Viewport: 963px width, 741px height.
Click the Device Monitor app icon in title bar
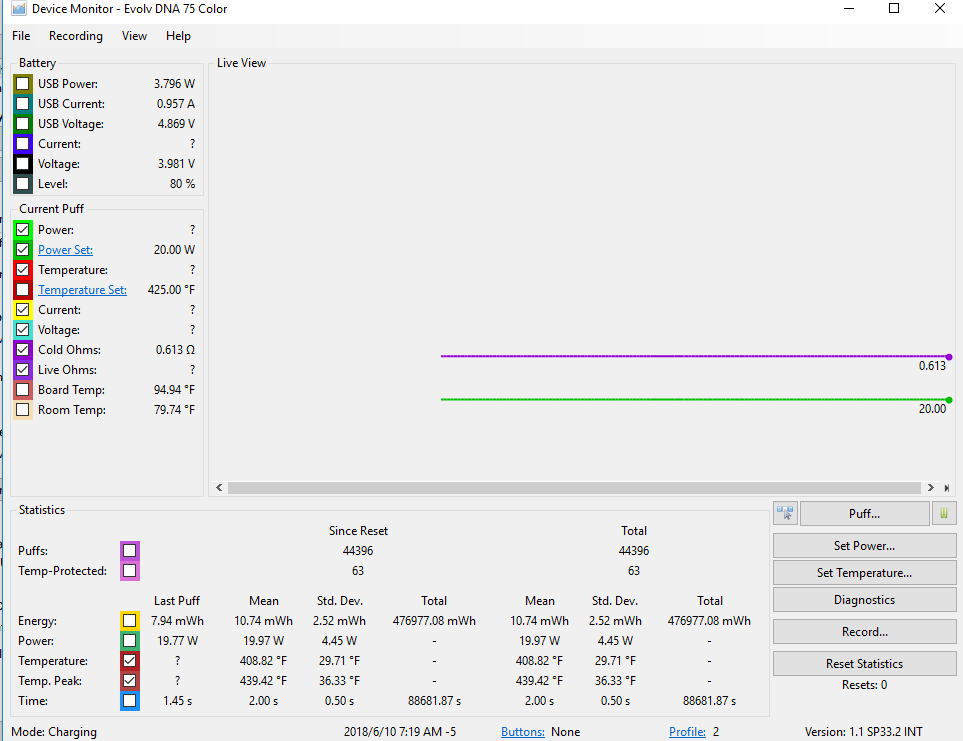(x=18, y=9)
